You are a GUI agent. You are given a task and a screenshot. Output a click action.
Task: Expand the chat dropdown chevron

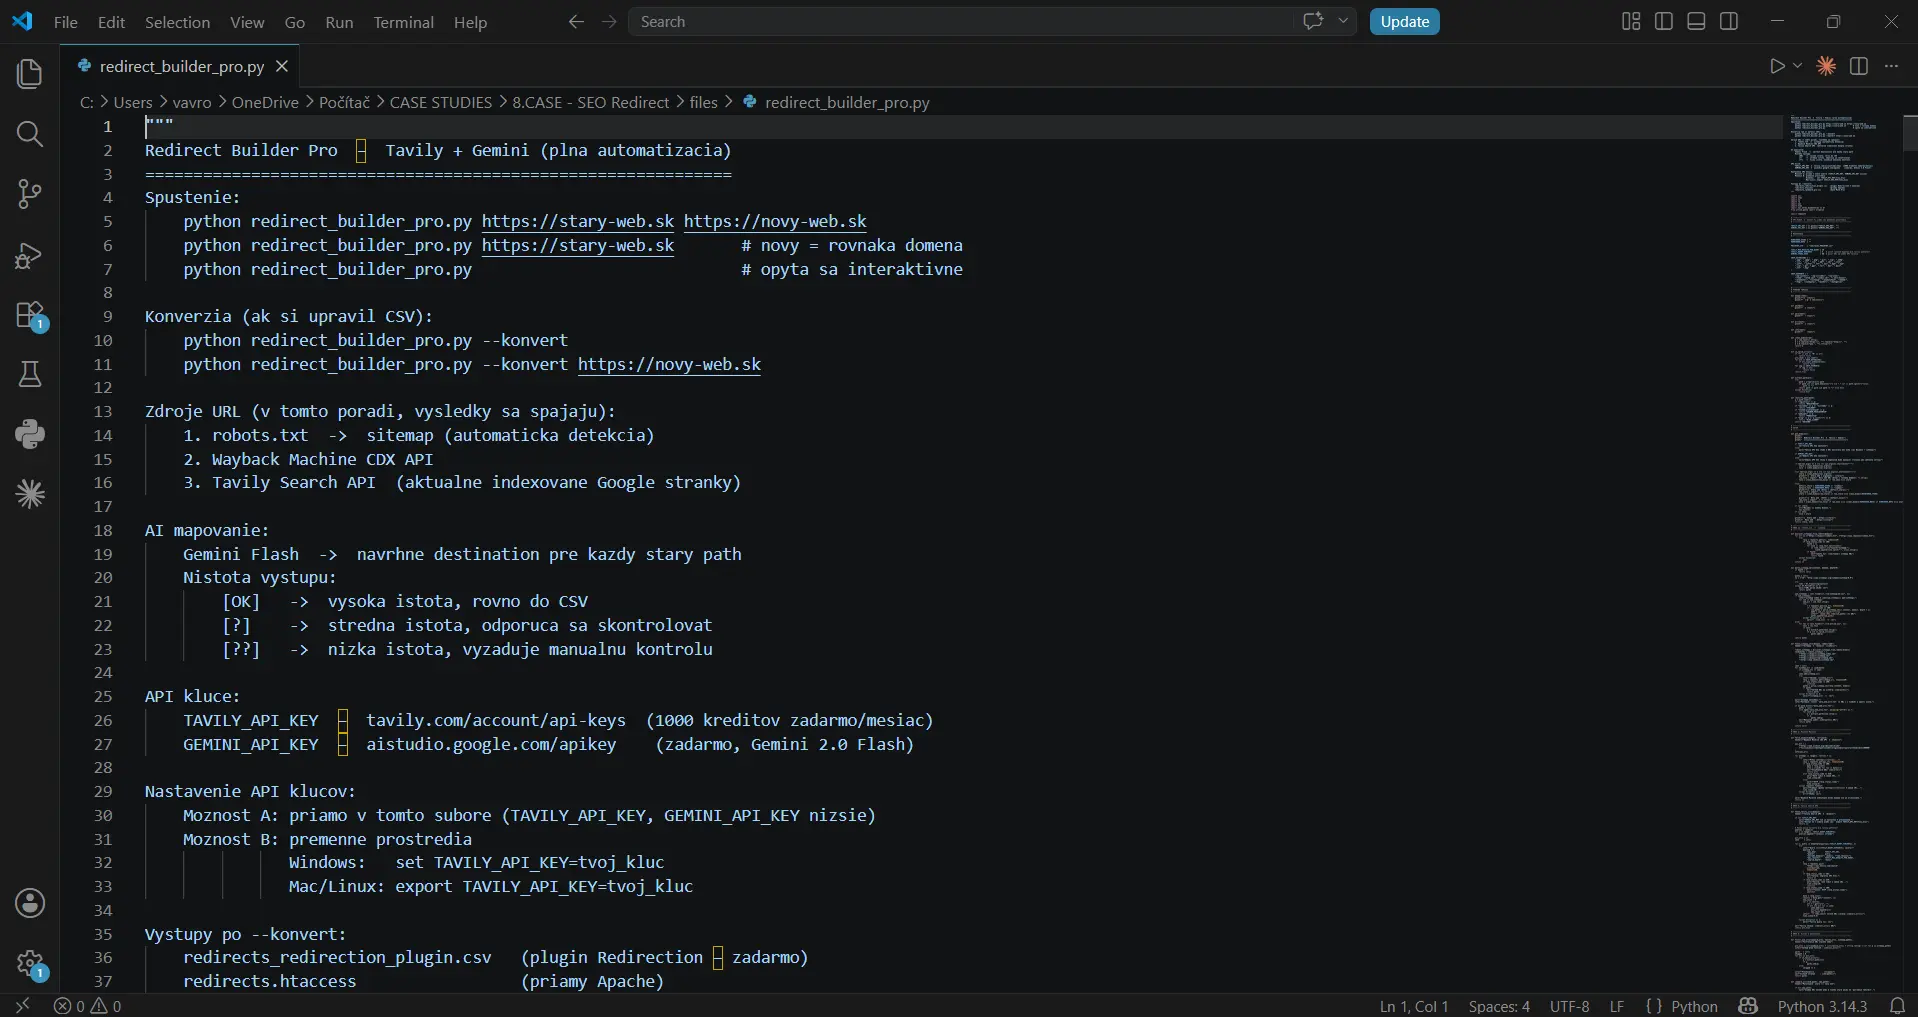(x=1343, y=21)
